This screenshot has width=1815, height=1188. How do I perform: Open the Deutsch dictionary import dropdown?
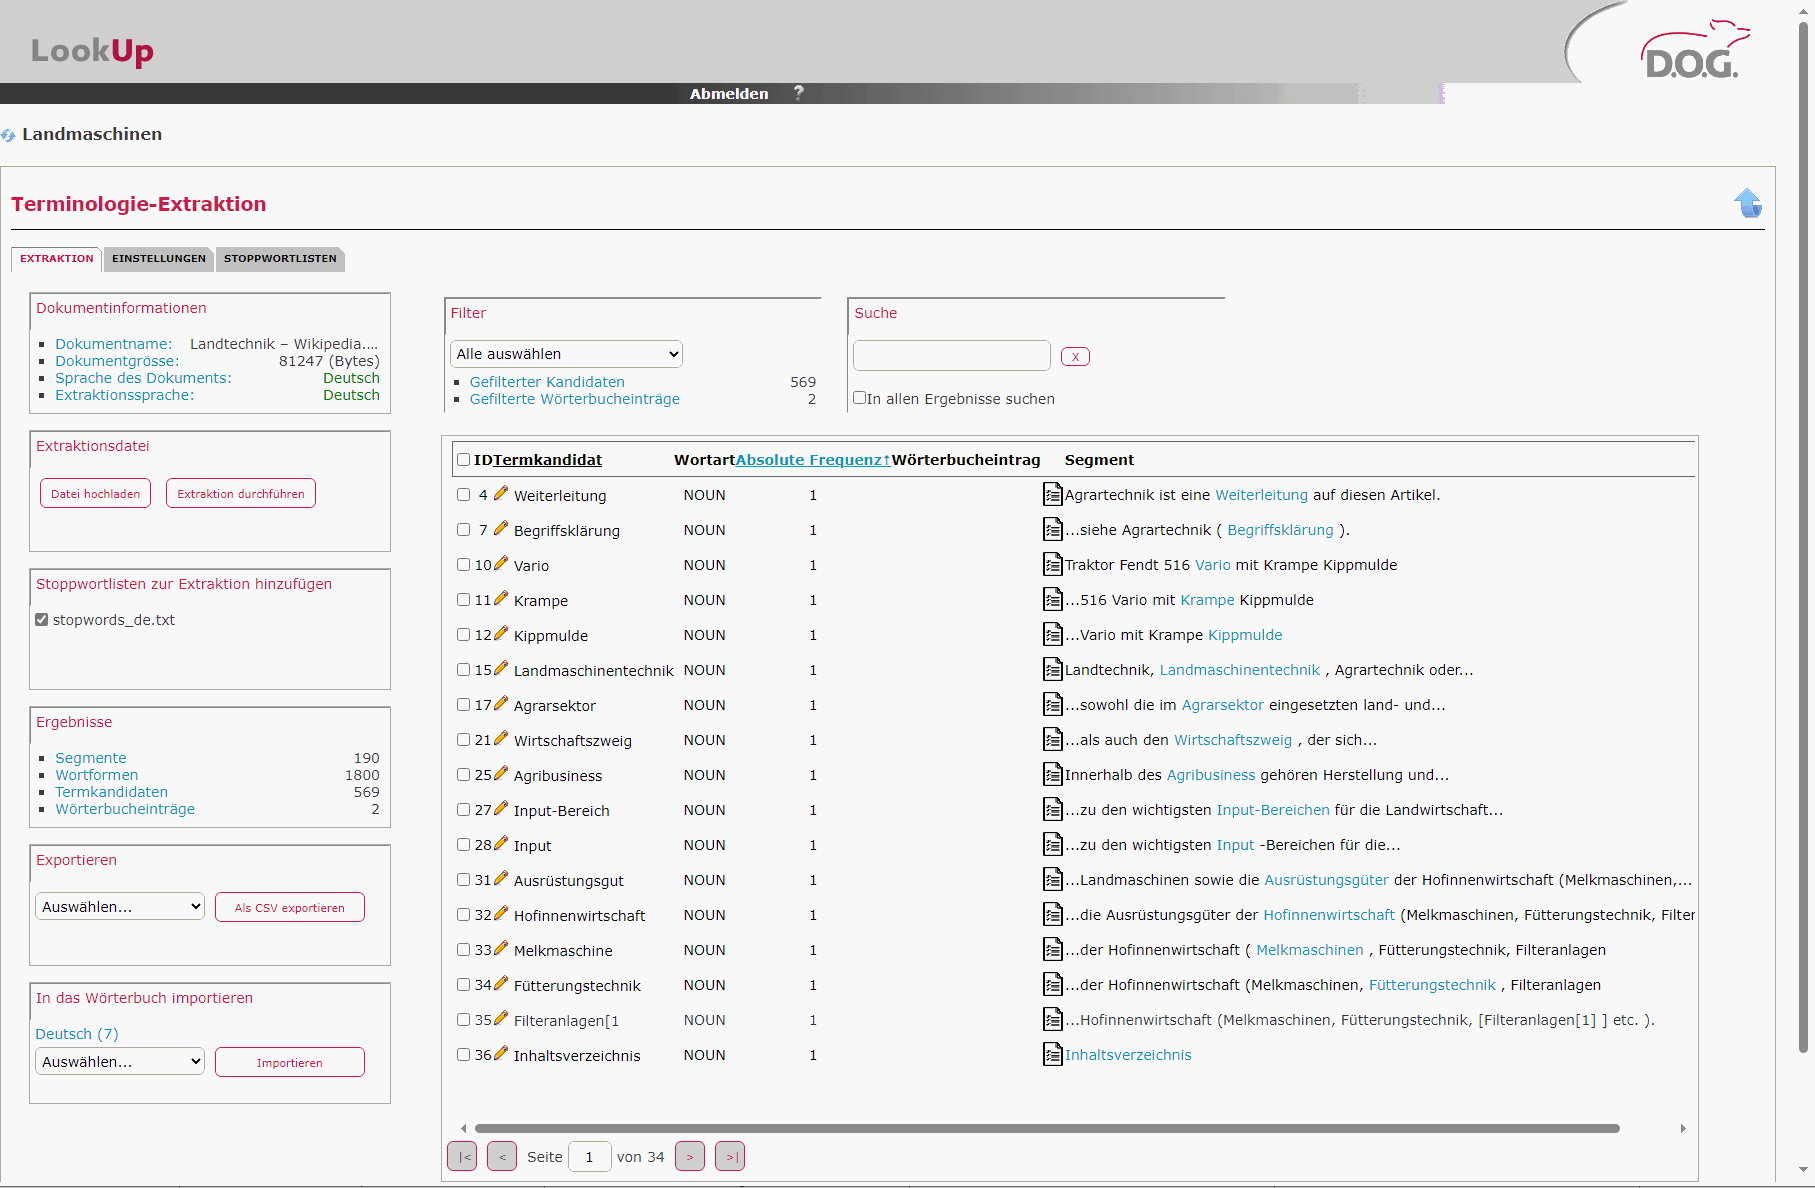point(120,1062)
